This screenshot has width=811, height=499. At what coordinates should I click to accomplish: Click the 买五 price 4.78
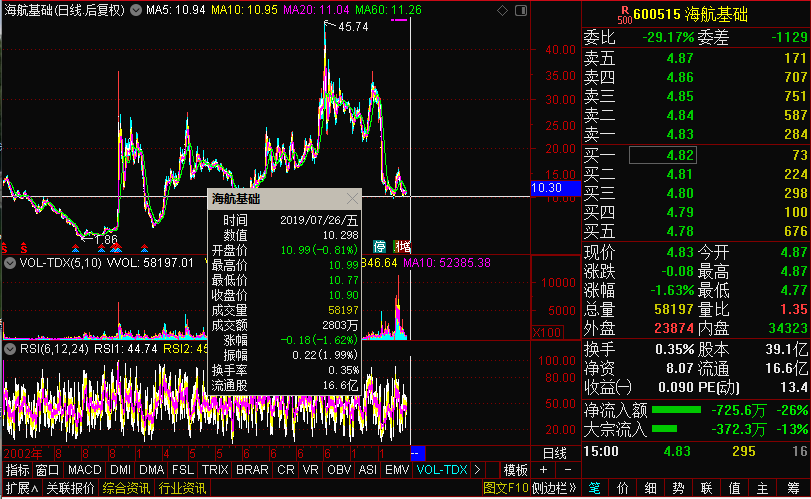click(680, 232)
